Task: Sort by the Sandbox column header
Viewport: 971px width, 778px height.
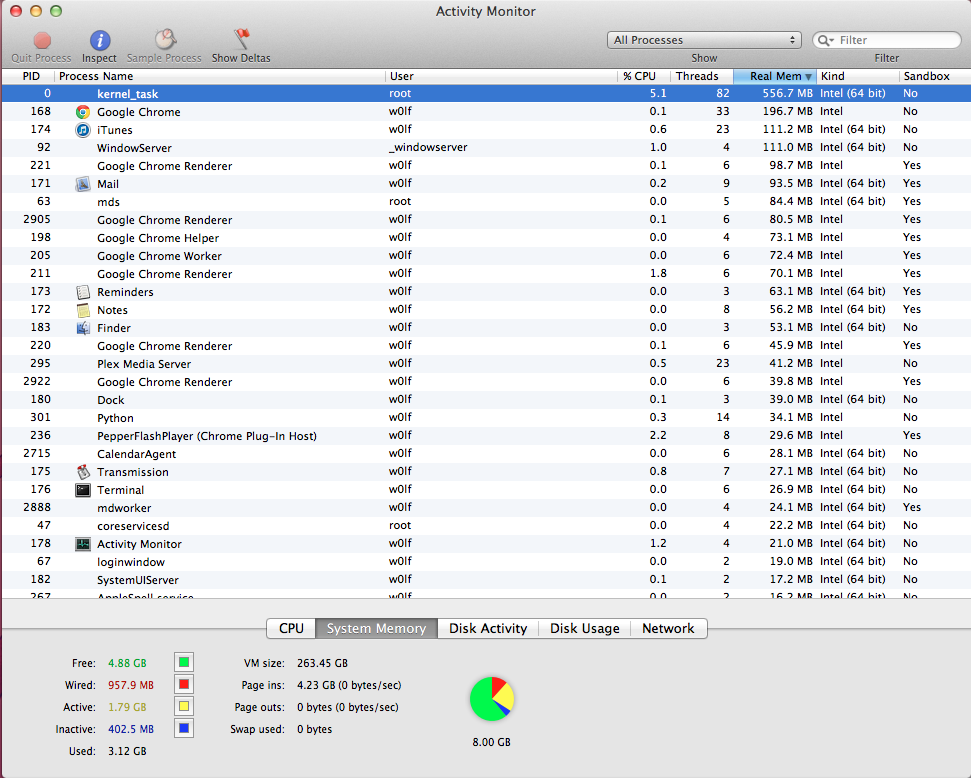Action: (934, 76)
